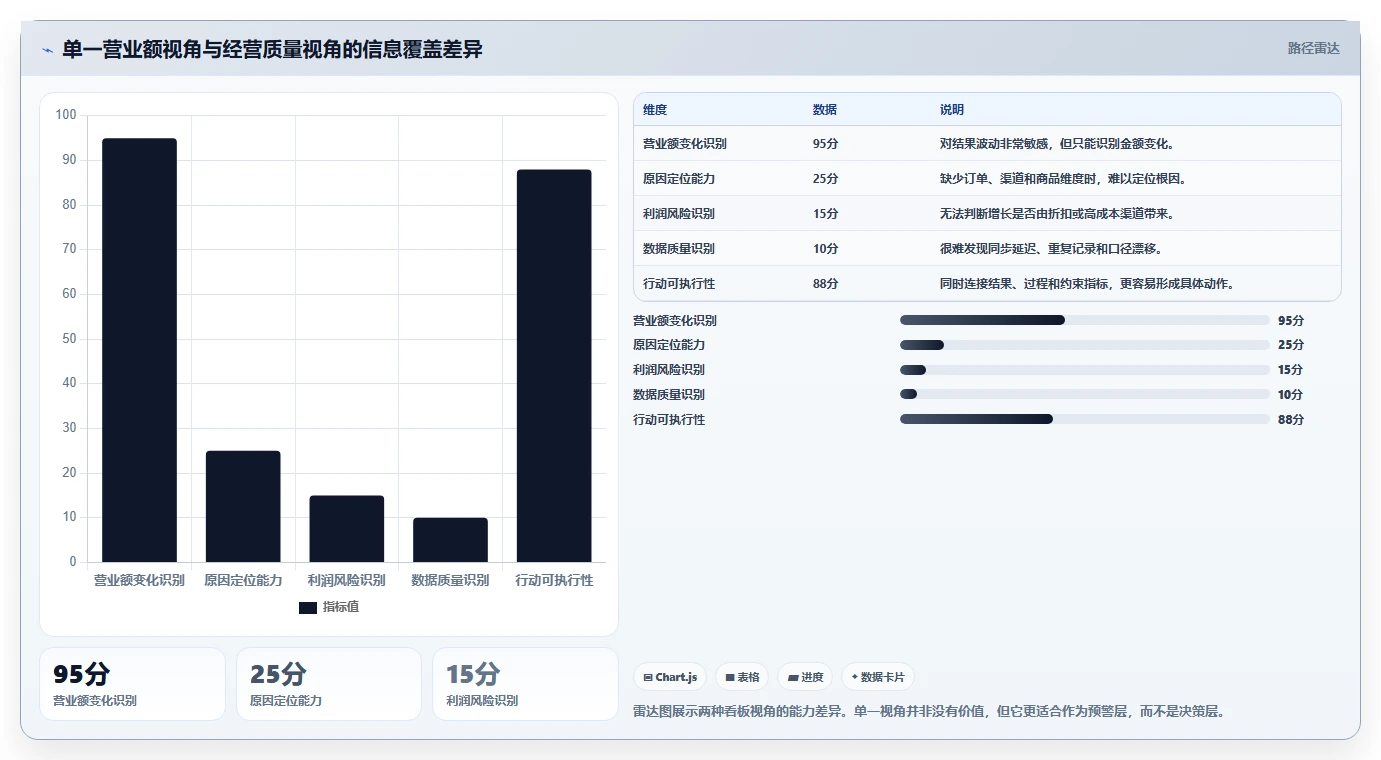Click the dashboard title 单一营业额视角与经营质量视角
The width and height of the screenshot is (1381, 760).
tap(272, 49)
